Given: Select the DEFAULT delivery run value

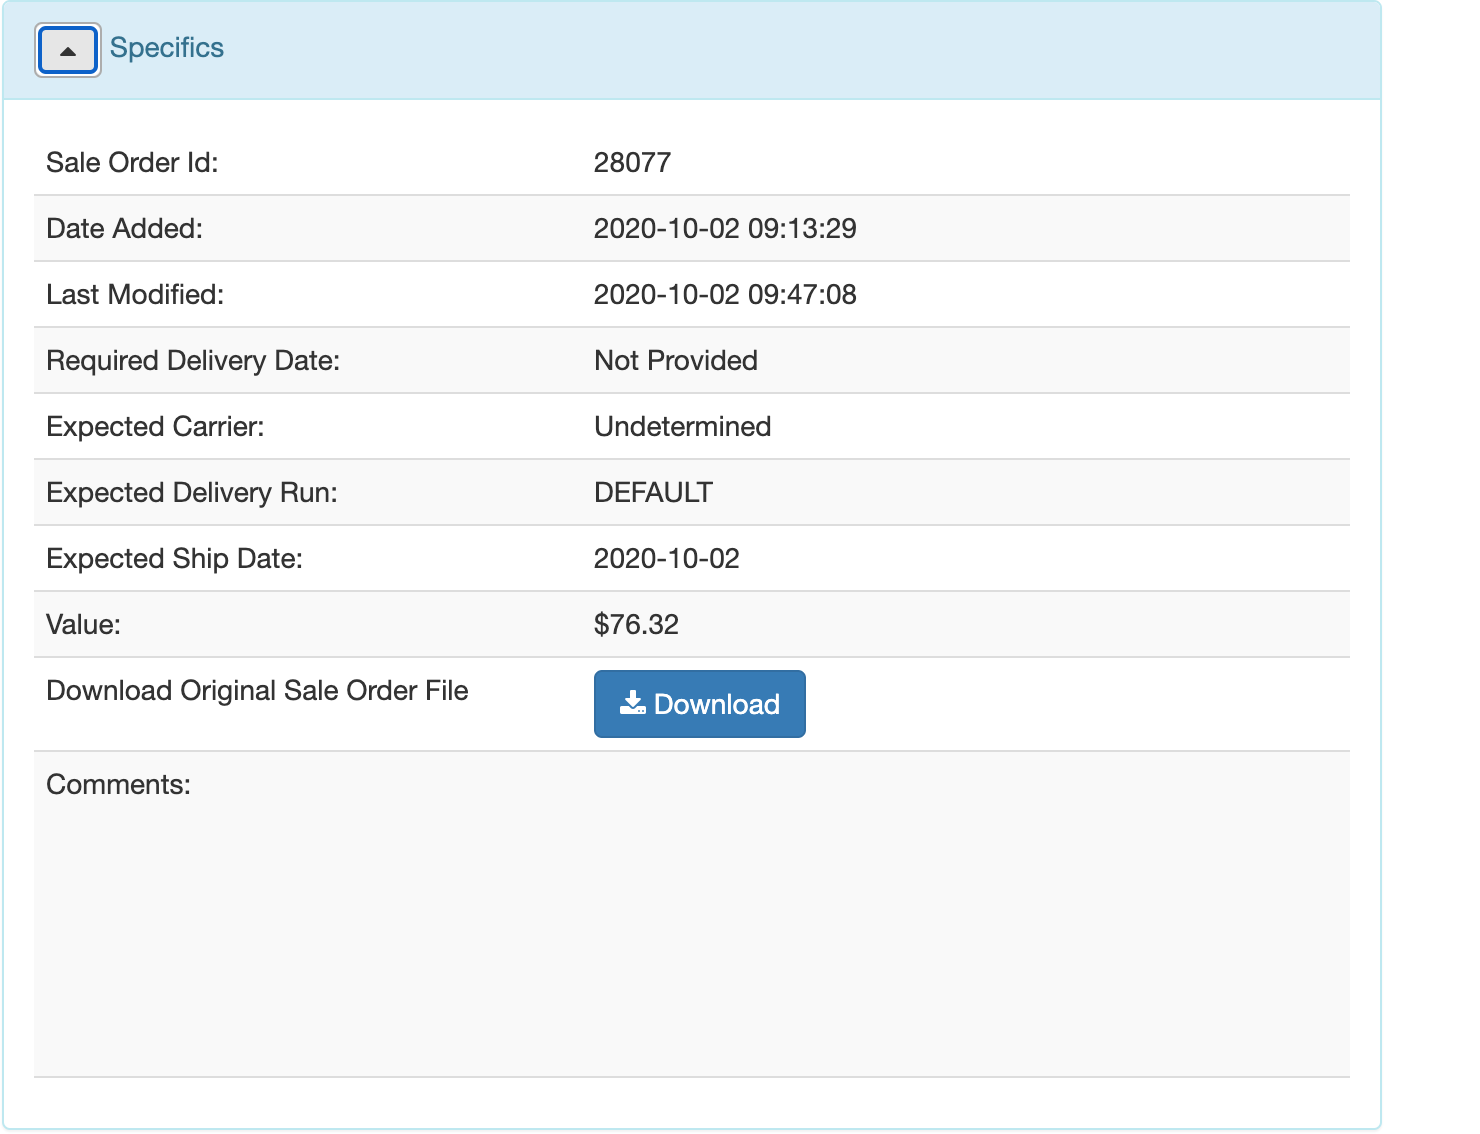Looking at the screenshot, I should pos(653,493).
